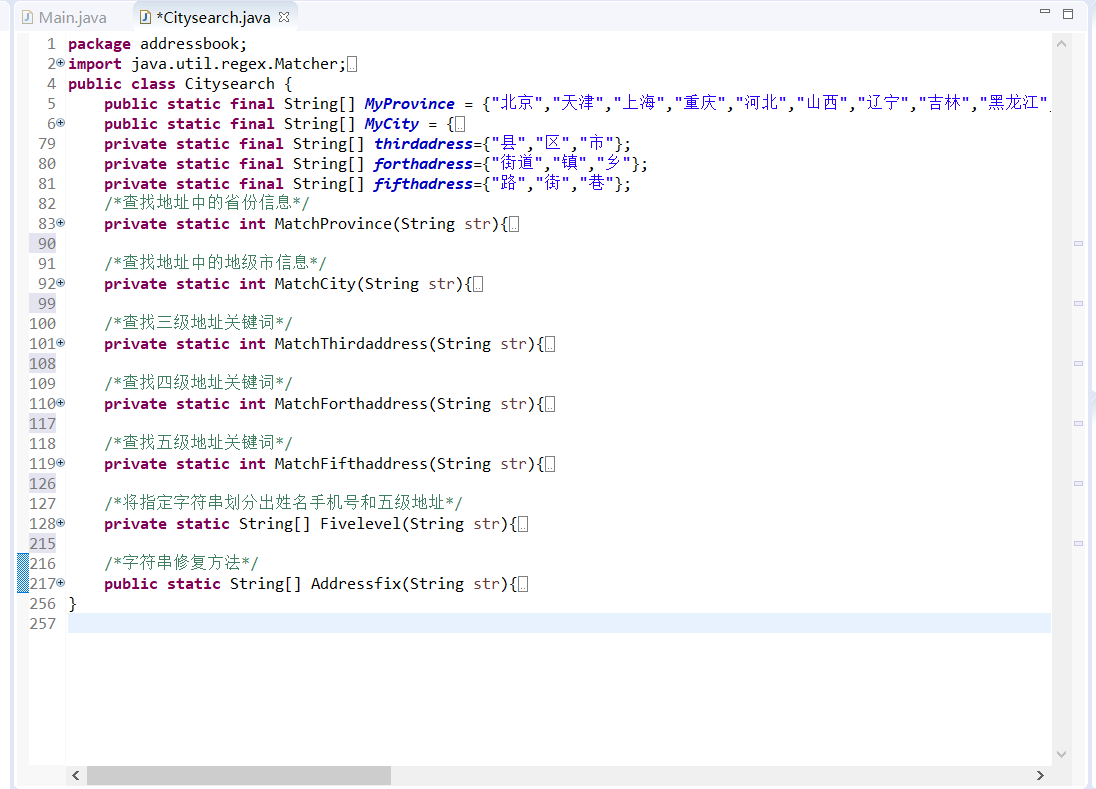This screenshot has width=1096, height=789.
Task: Click the folded-code box after MatchThirdaddress(String str){
Action: coord(550,345)
